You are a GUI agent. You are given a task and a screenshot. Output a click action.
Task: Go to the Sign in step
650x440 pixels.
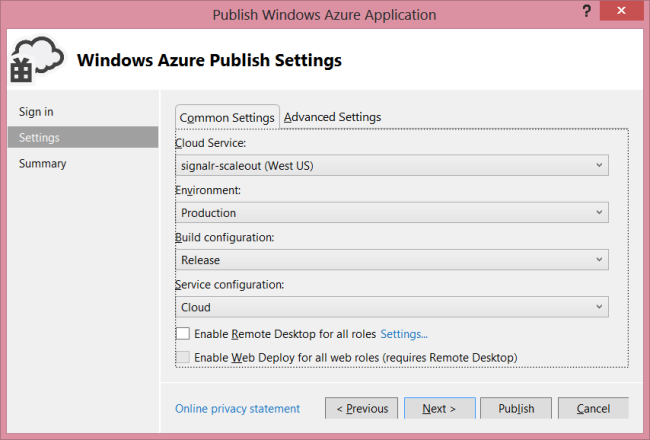(36, 111)
